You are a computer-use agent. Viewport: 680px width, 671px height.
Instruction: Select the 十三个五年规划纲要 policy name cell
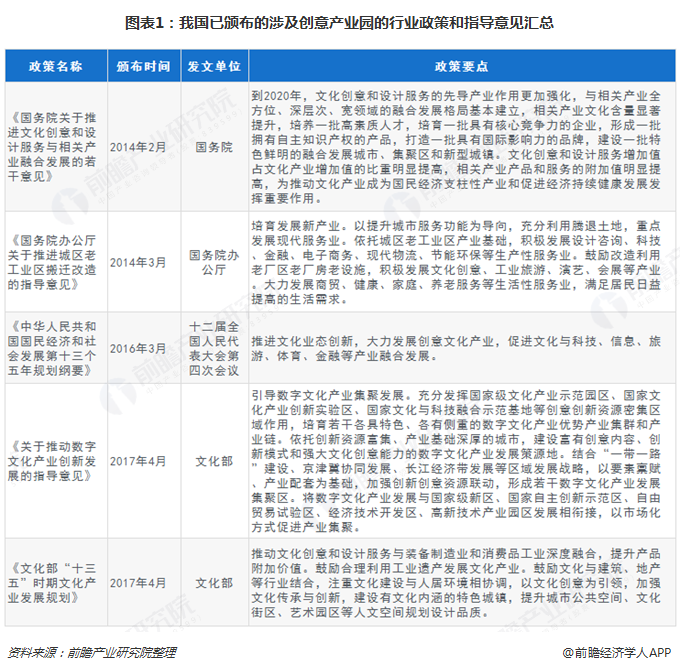point(55,347)
